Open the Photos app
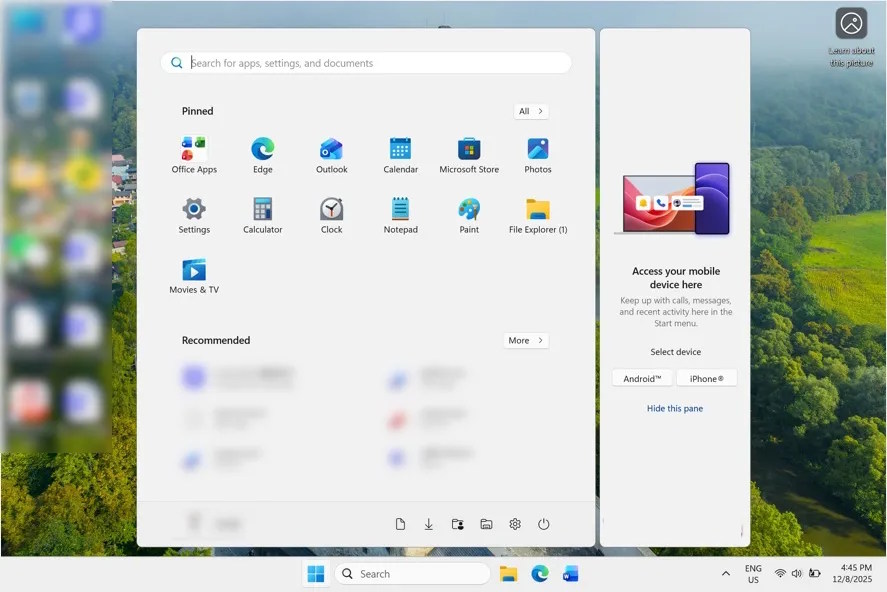This screenshot has width=887, height=592. click(538, 153)
